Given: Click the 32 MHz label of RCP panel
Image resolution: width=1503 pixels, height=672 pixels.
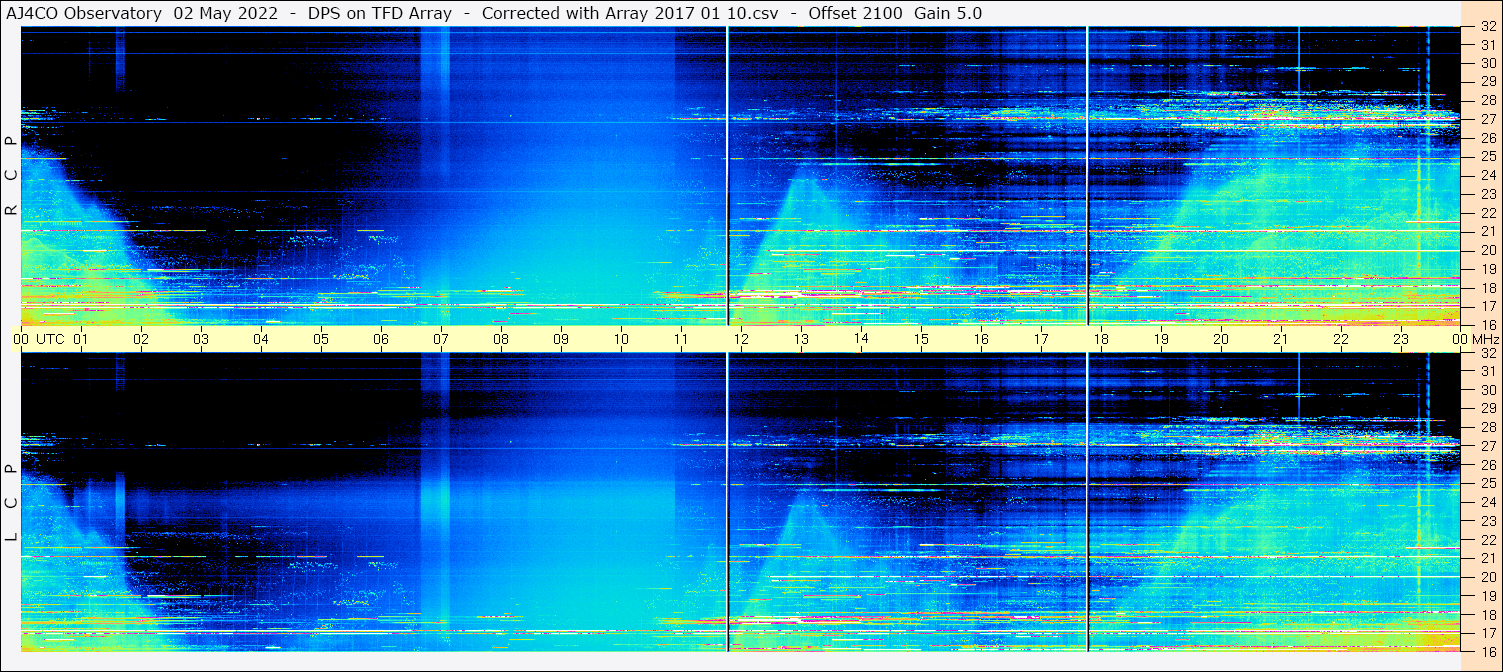Looking at the screenshot, I should point(1487,27).
